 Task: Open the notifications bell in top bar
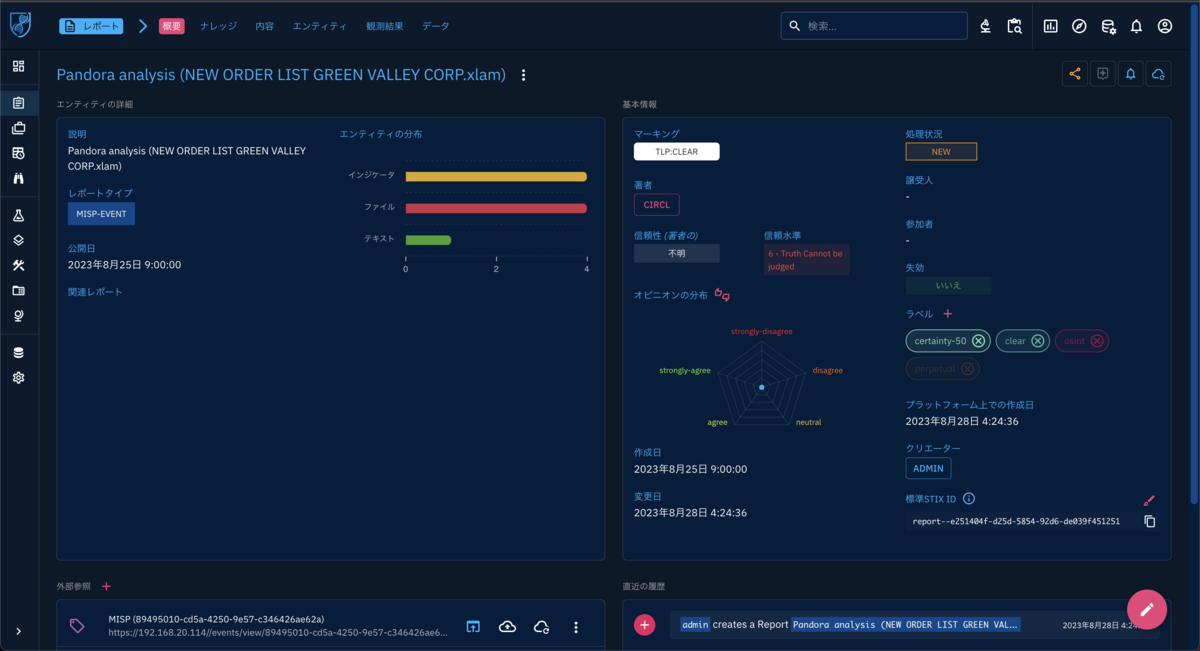click(x=1136, y=26)
